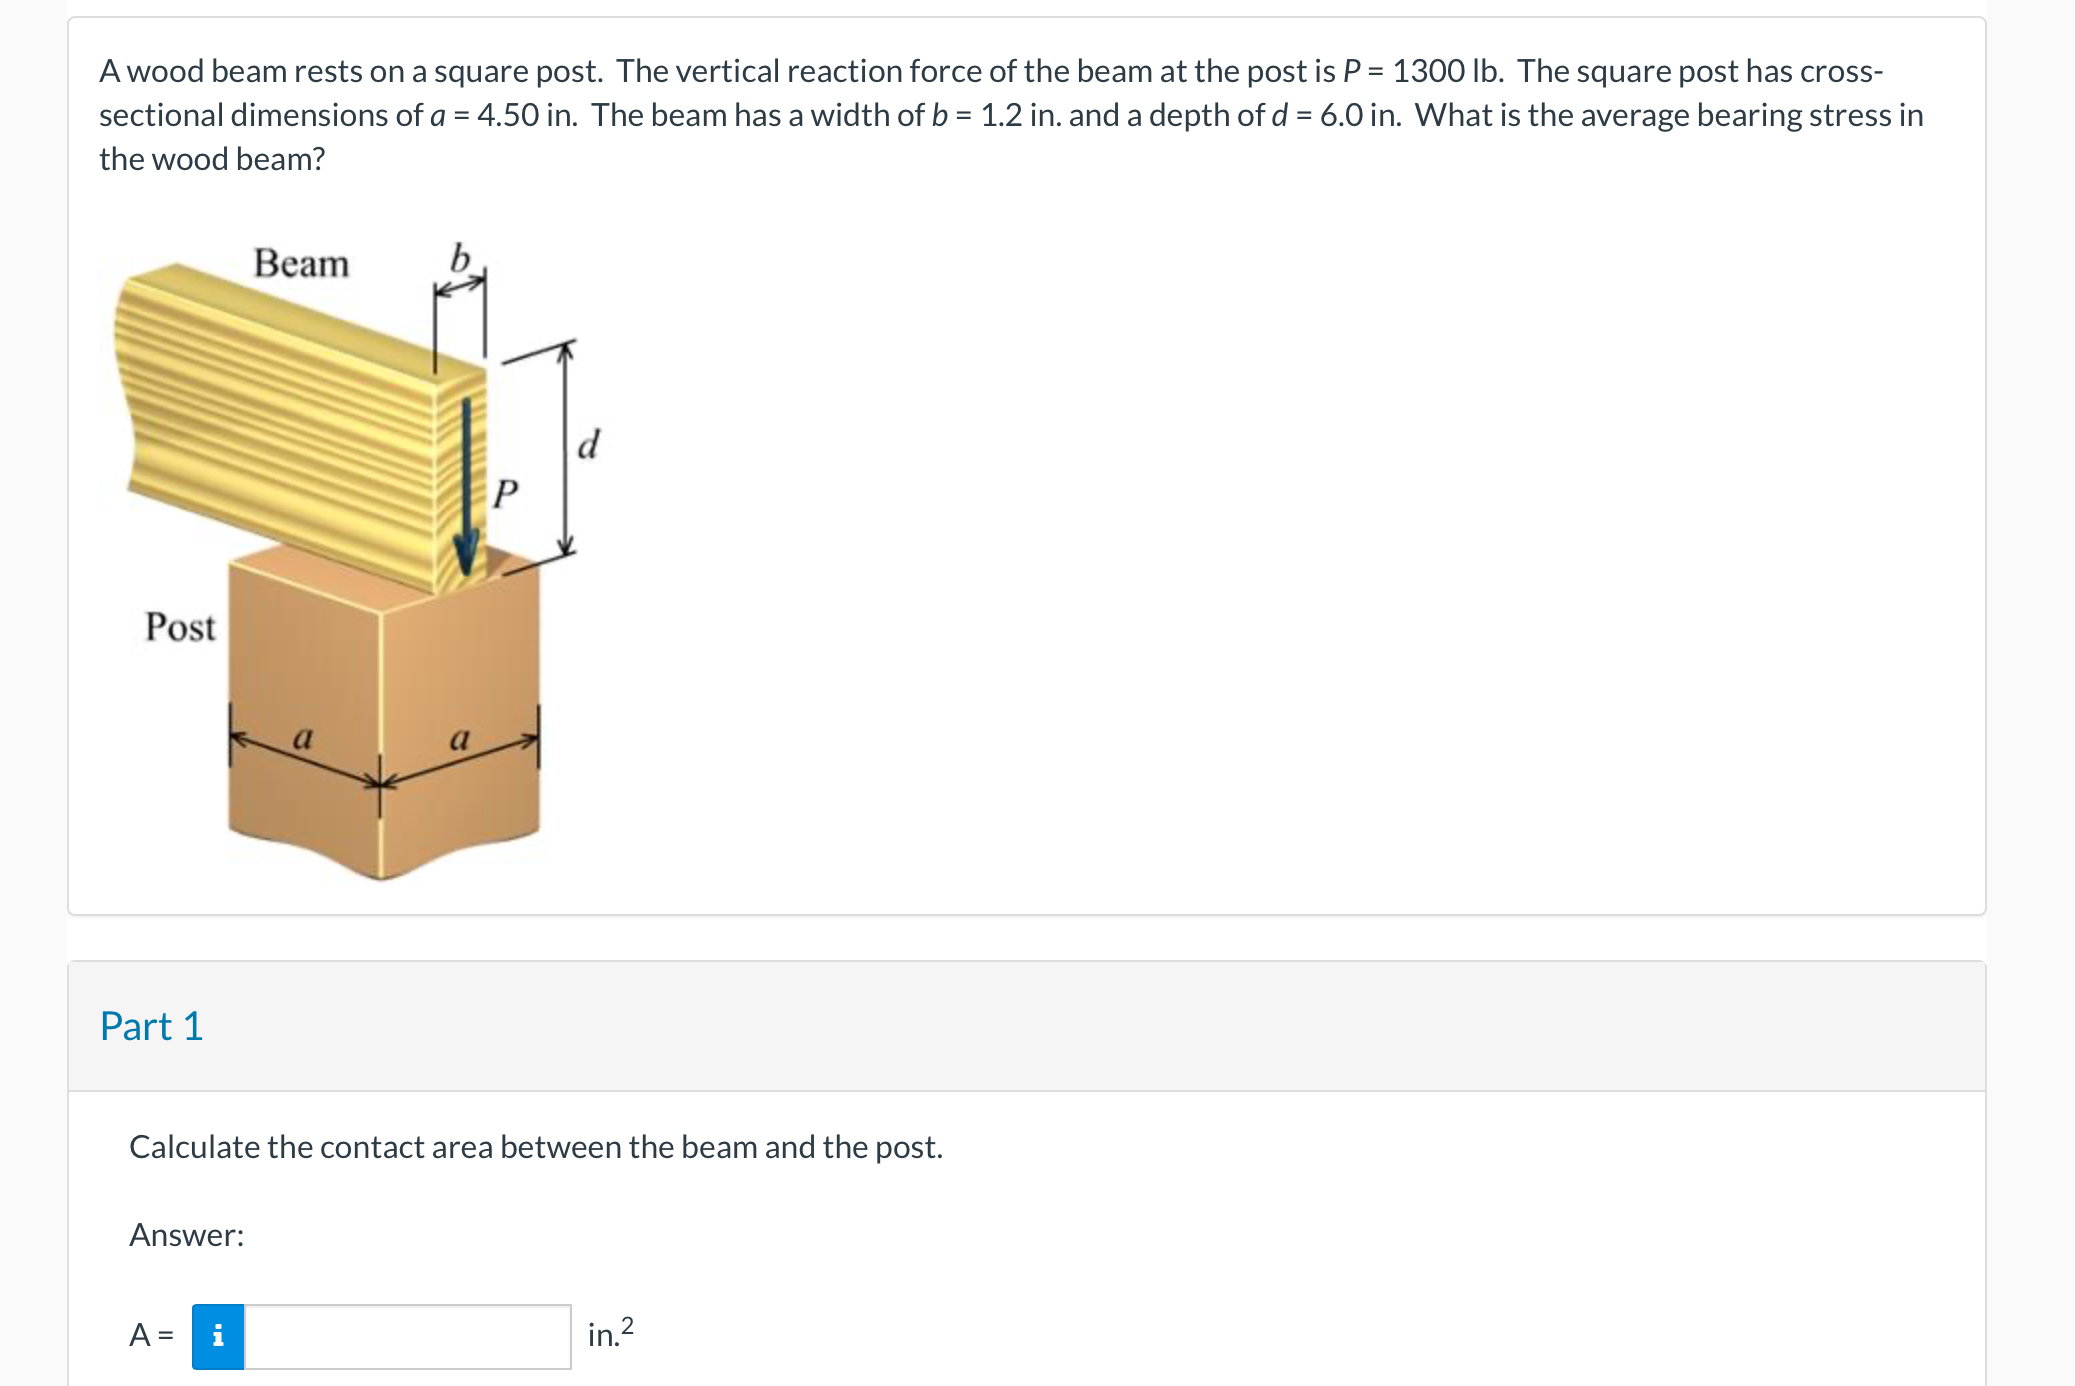Click the problem statement text block
The image size is (2075, 1386).
pos(1000,112)
